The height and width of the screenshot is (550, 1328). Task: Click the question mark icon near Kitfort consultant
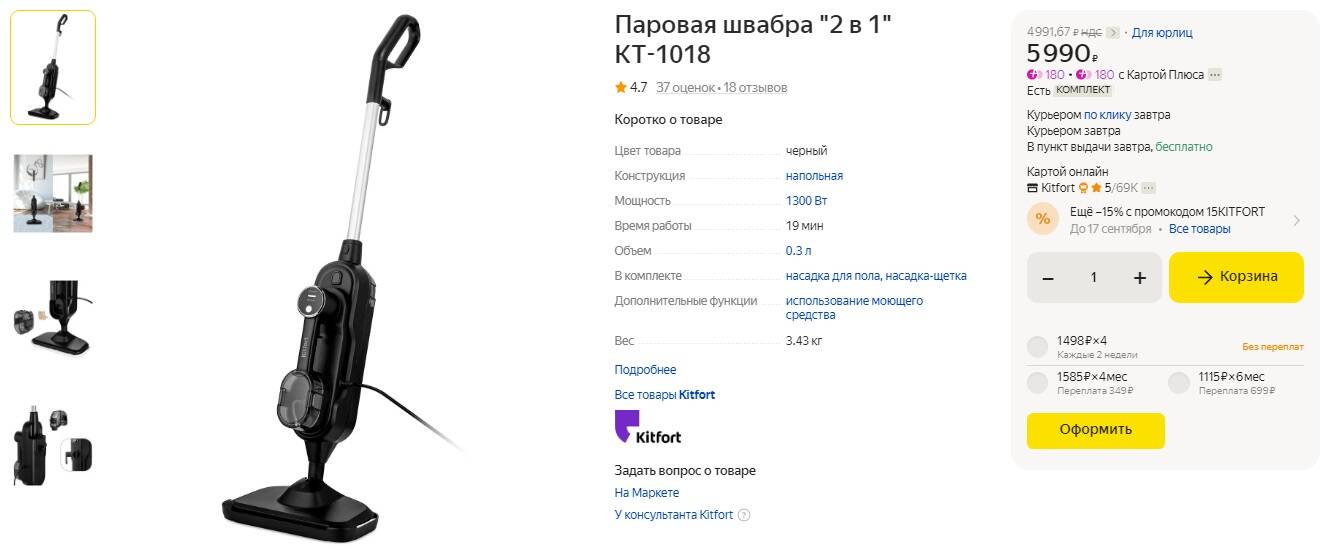click(x=744, y=515)
